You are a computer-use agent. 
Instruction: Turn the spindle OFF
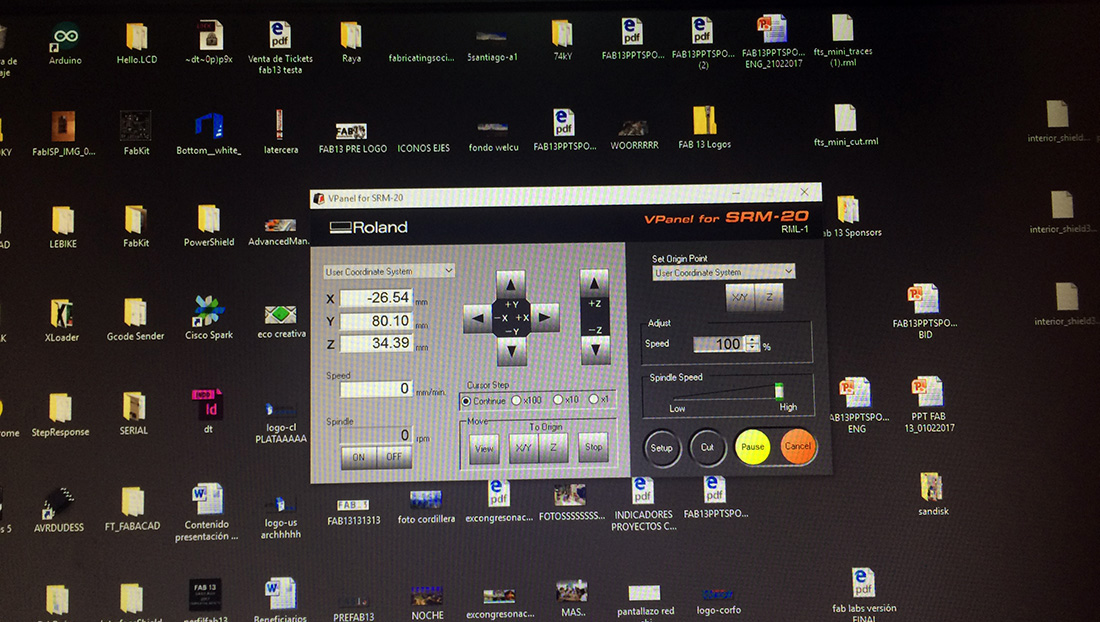[x=394, y=457]
